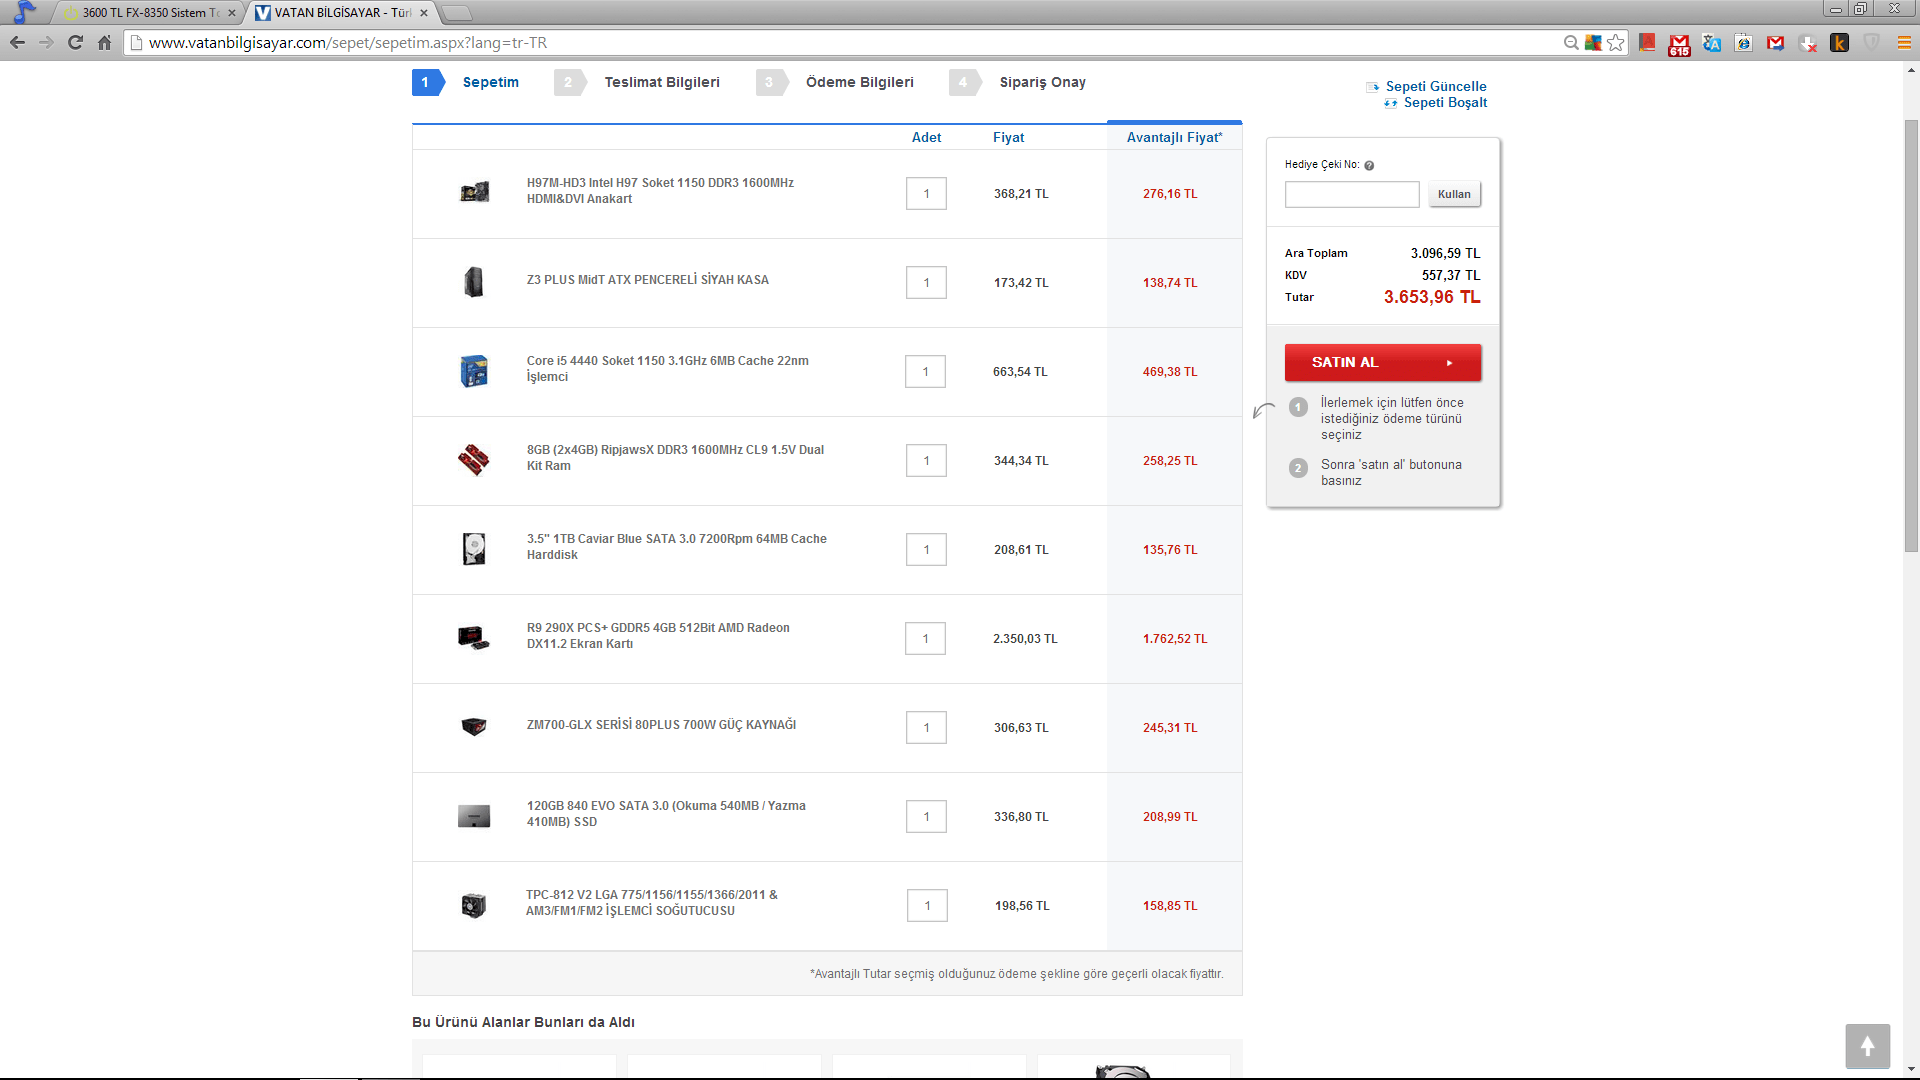
Task: Open the Core i5 4440 İşlemci product thumbnail
Action: click(x=474, y=371)
